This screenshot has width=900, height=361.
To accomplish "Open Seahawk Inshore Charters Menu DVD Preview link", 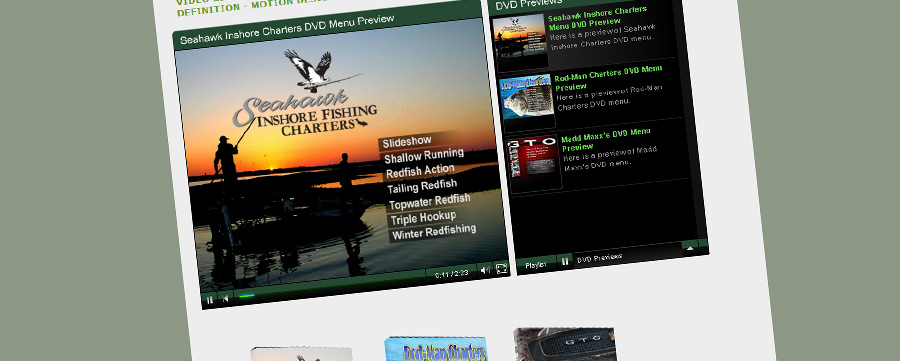I will (598, 17).
